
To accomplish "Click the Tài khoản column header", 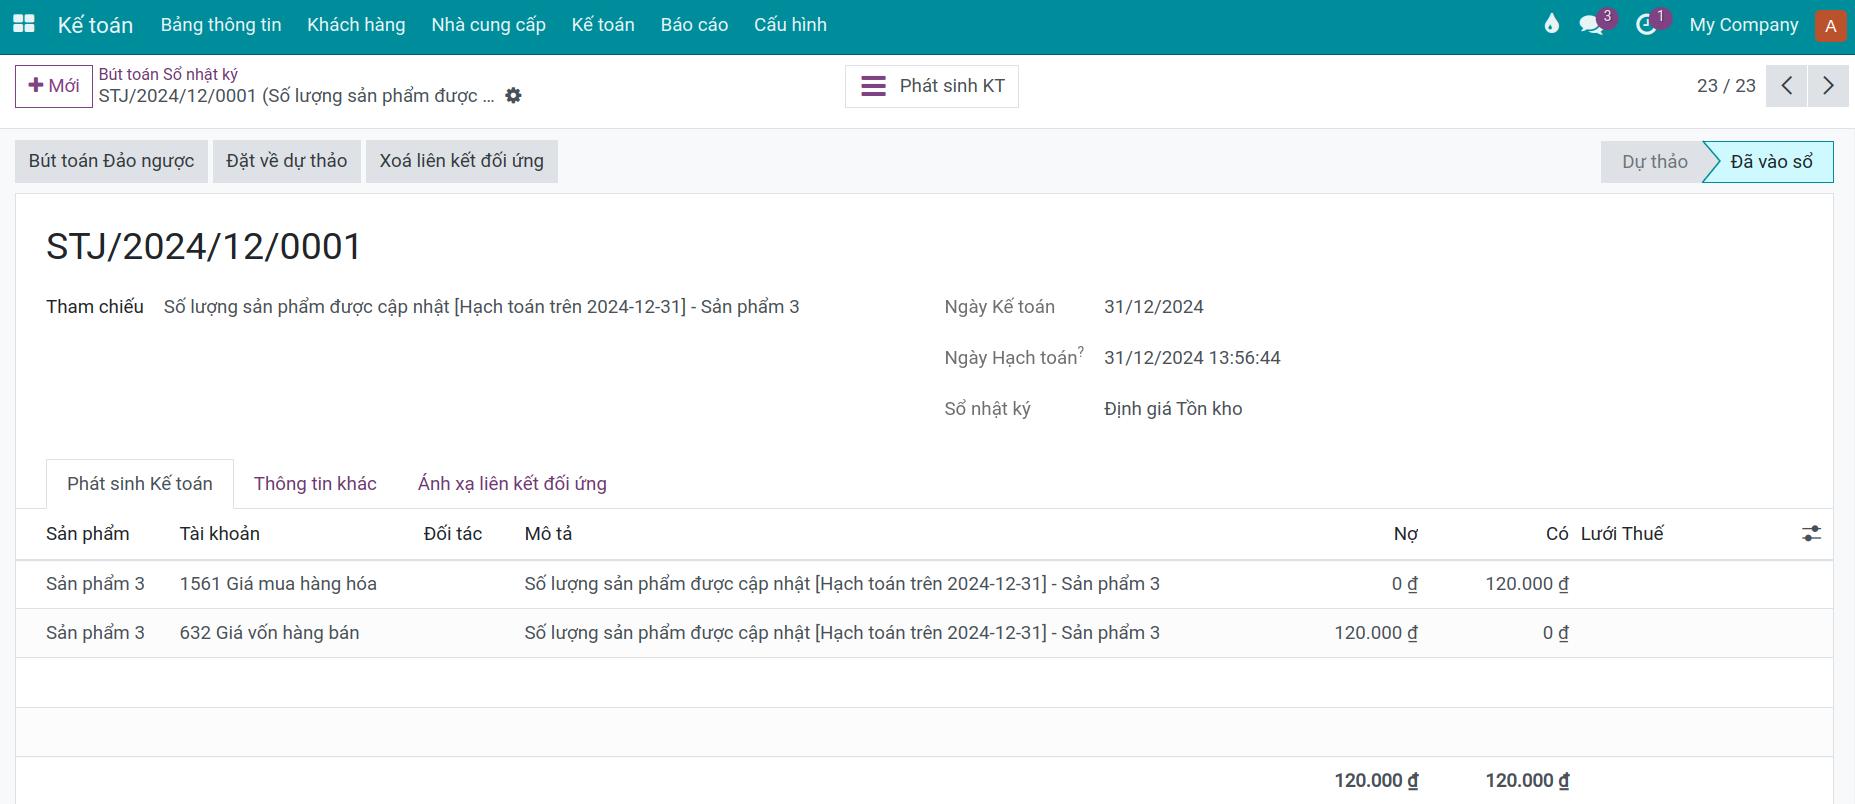I will (220, 534).
